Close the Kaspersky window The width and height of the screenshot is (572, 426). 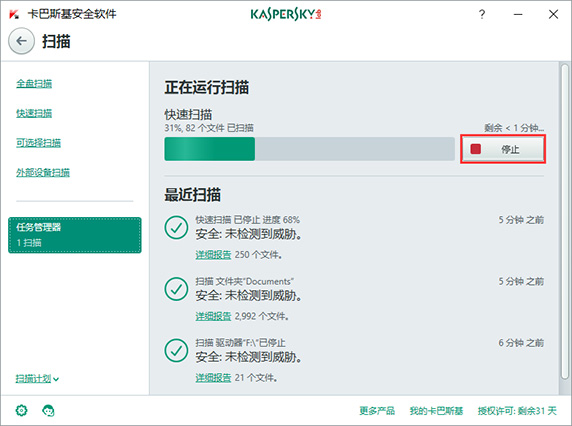553,14
